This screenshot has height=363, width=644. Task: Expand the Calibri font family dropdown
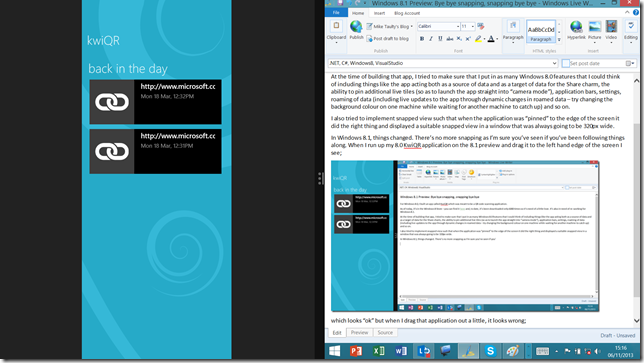click(458, 26)
